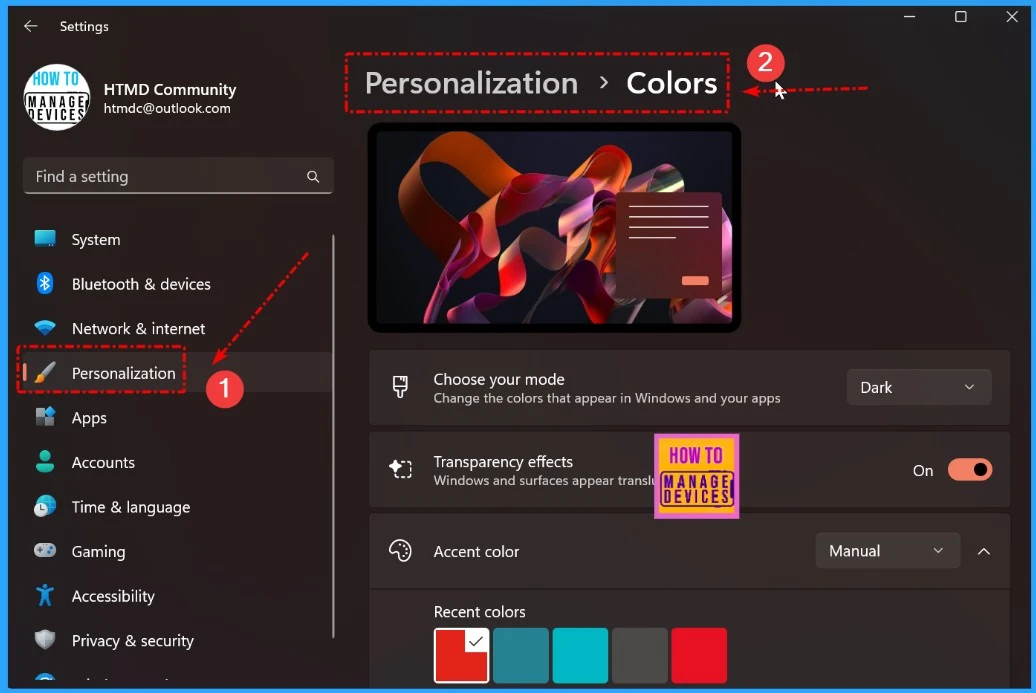Click the Privacy & security shield icon

[x=45, y=639]
